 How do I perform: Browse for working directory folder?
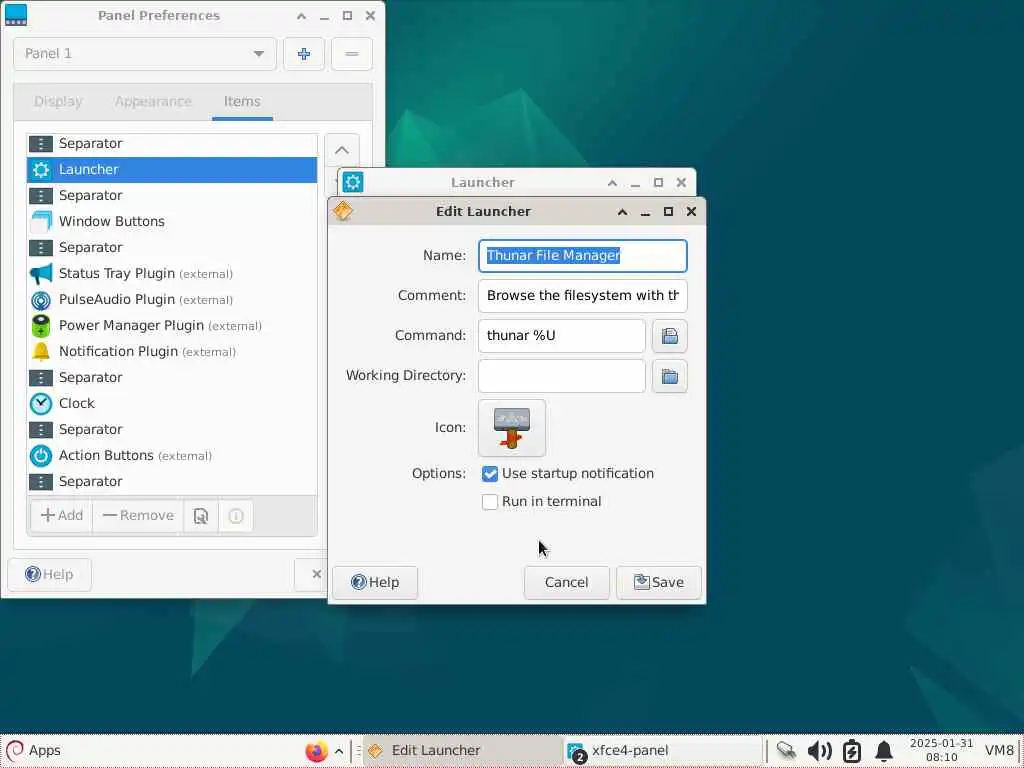coord(669,376)
